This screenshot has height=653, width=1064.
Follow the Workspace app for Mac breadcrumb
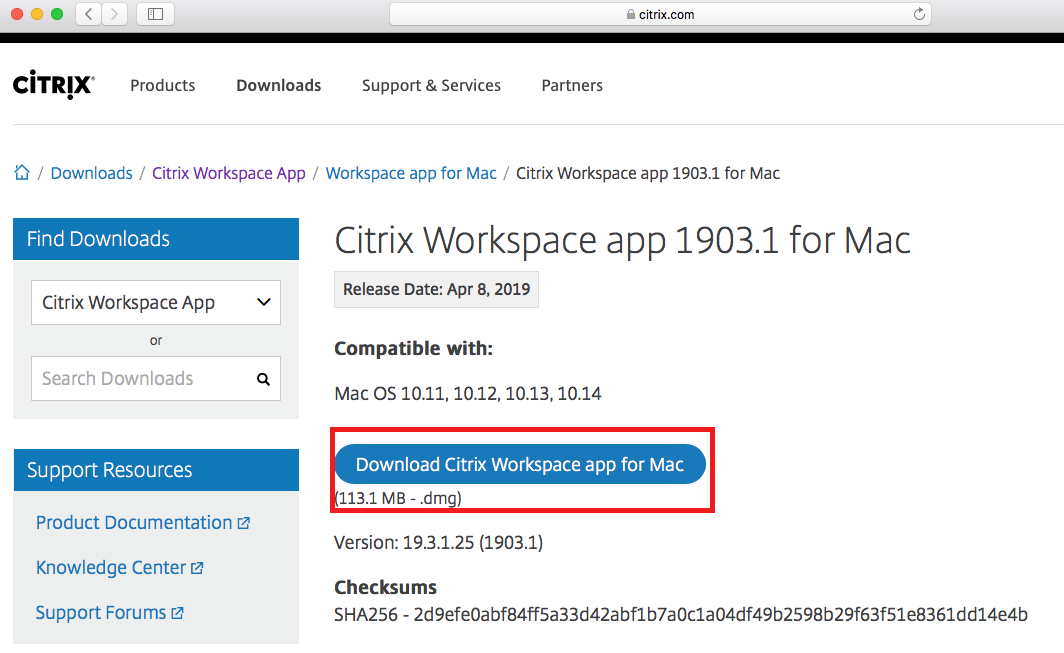[x=411, y=173]
